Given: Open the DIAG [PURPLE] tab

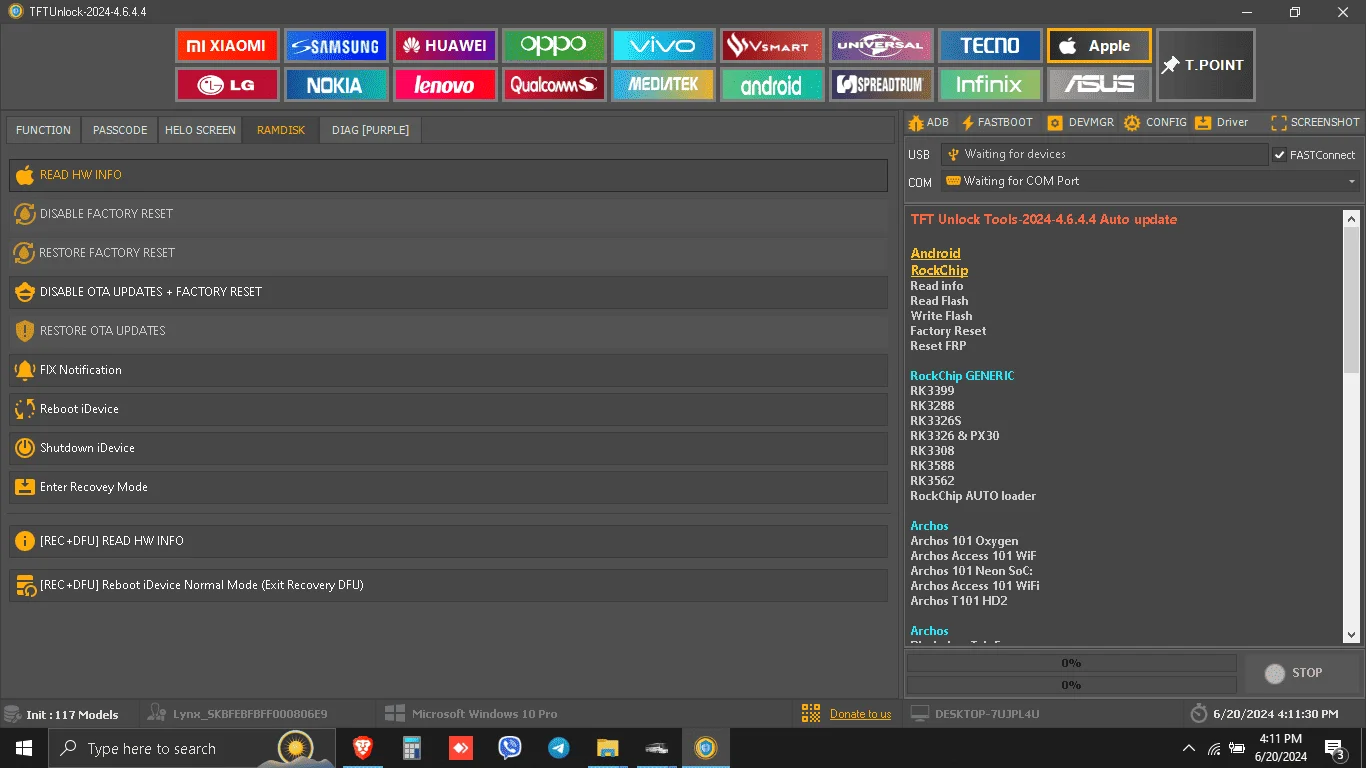Looking at the screenshot, I should pyautogui.click(x=370, y=130).
